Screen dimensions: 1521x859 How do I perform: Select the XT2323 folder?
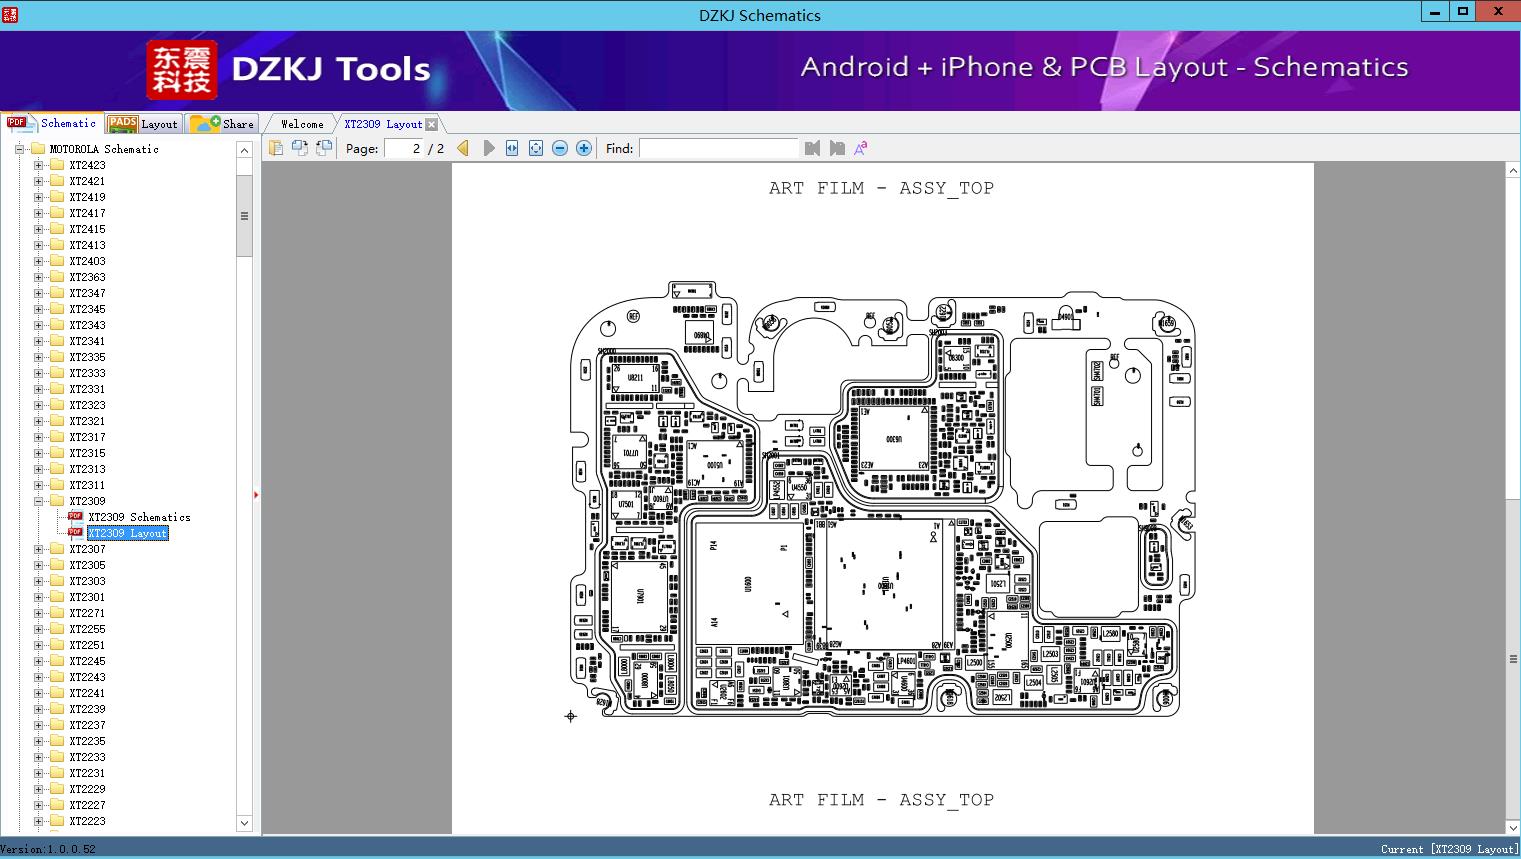point(87,405)
